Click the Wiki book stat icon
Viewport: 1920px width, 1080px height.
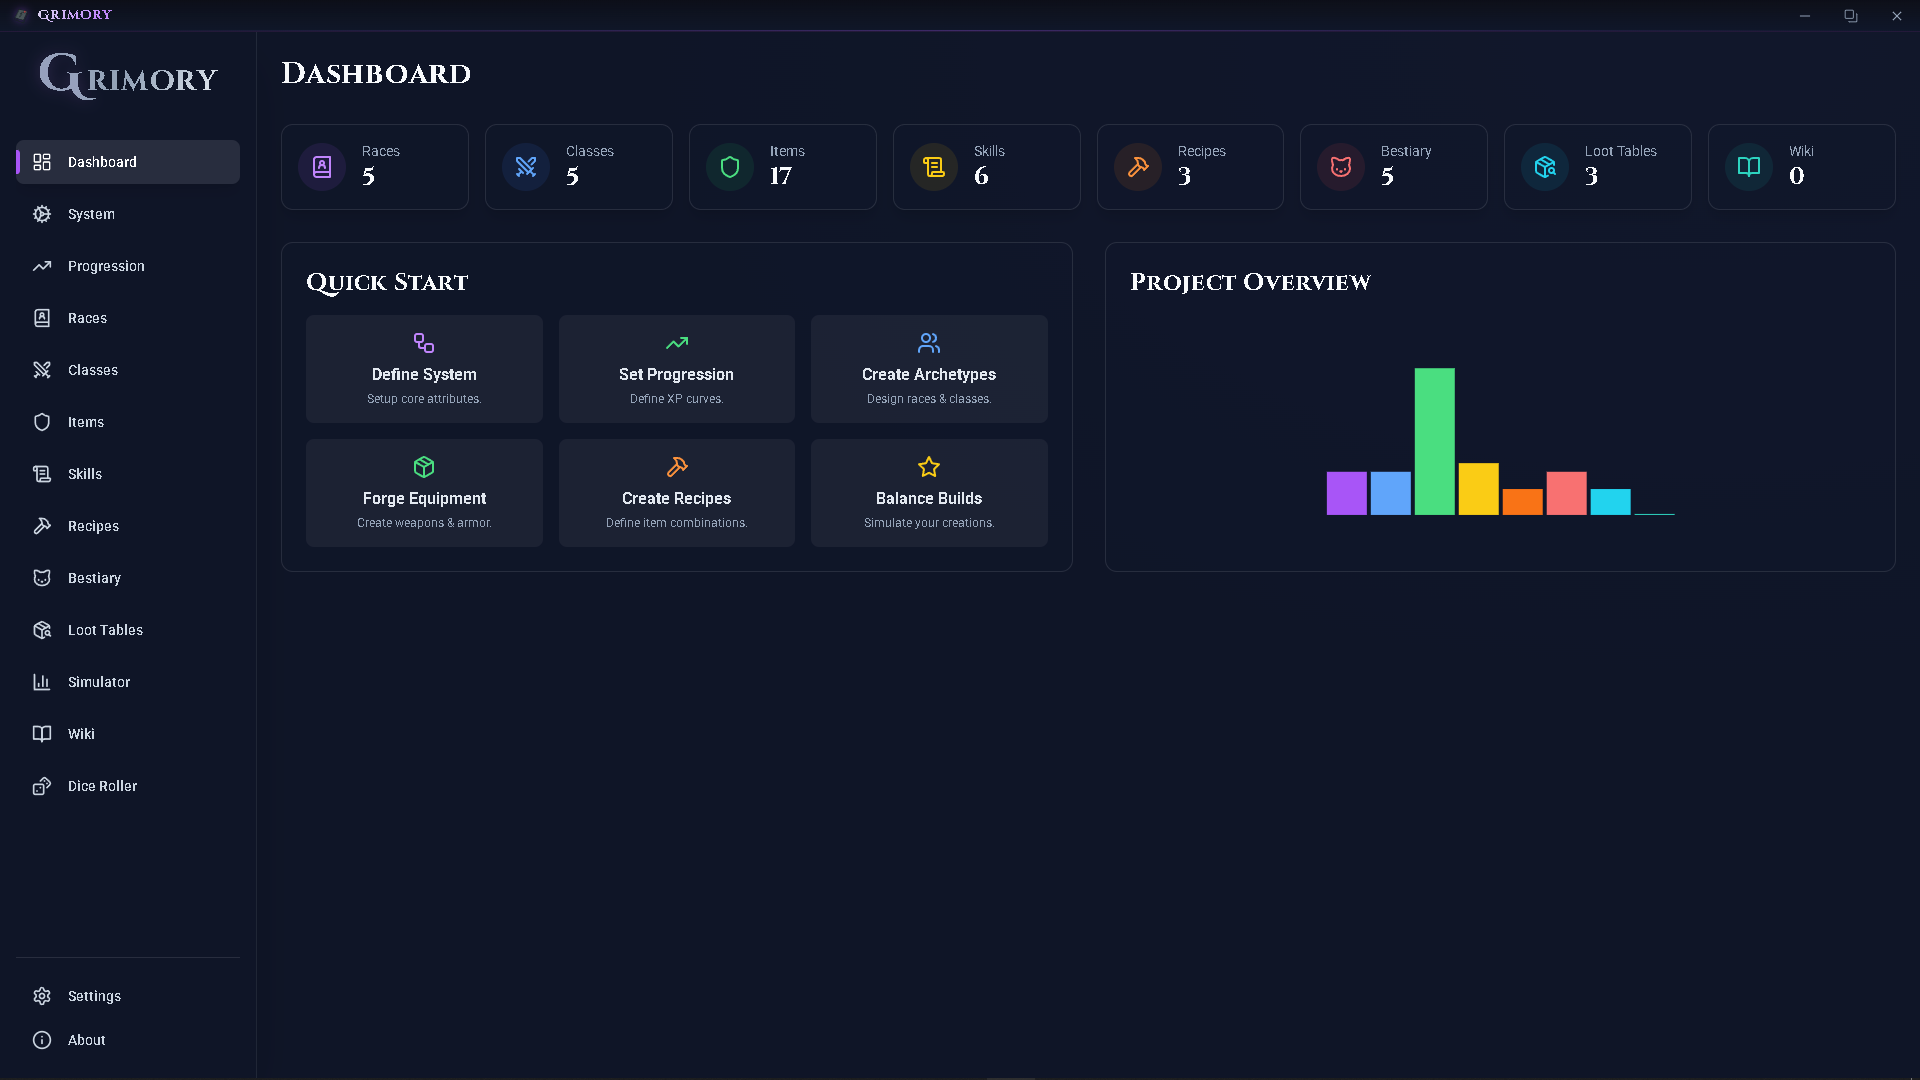point(1749,167)
